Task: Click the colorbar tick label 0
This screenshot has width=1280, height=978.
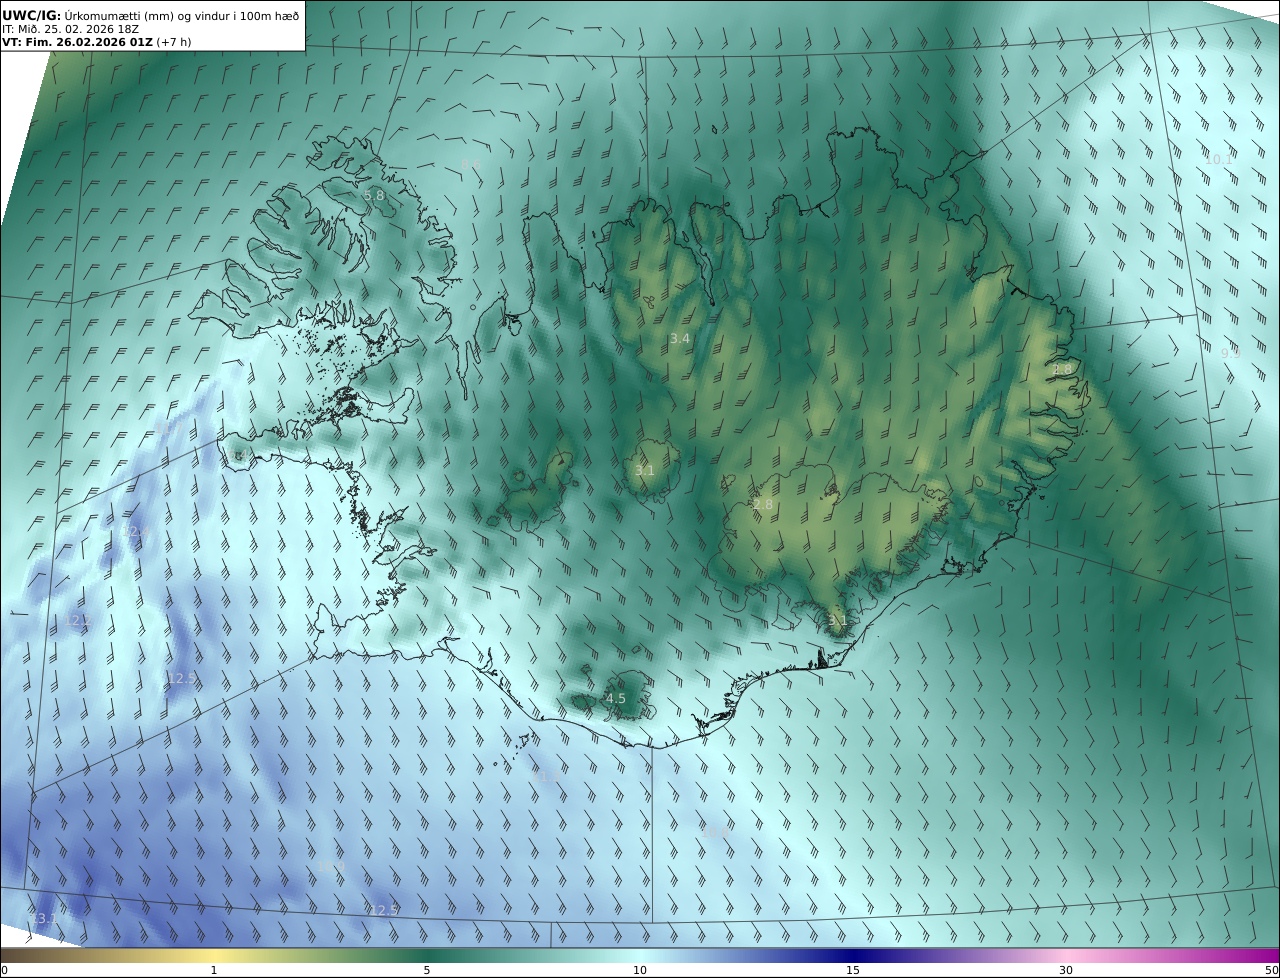Action: (x=4, y=970)
